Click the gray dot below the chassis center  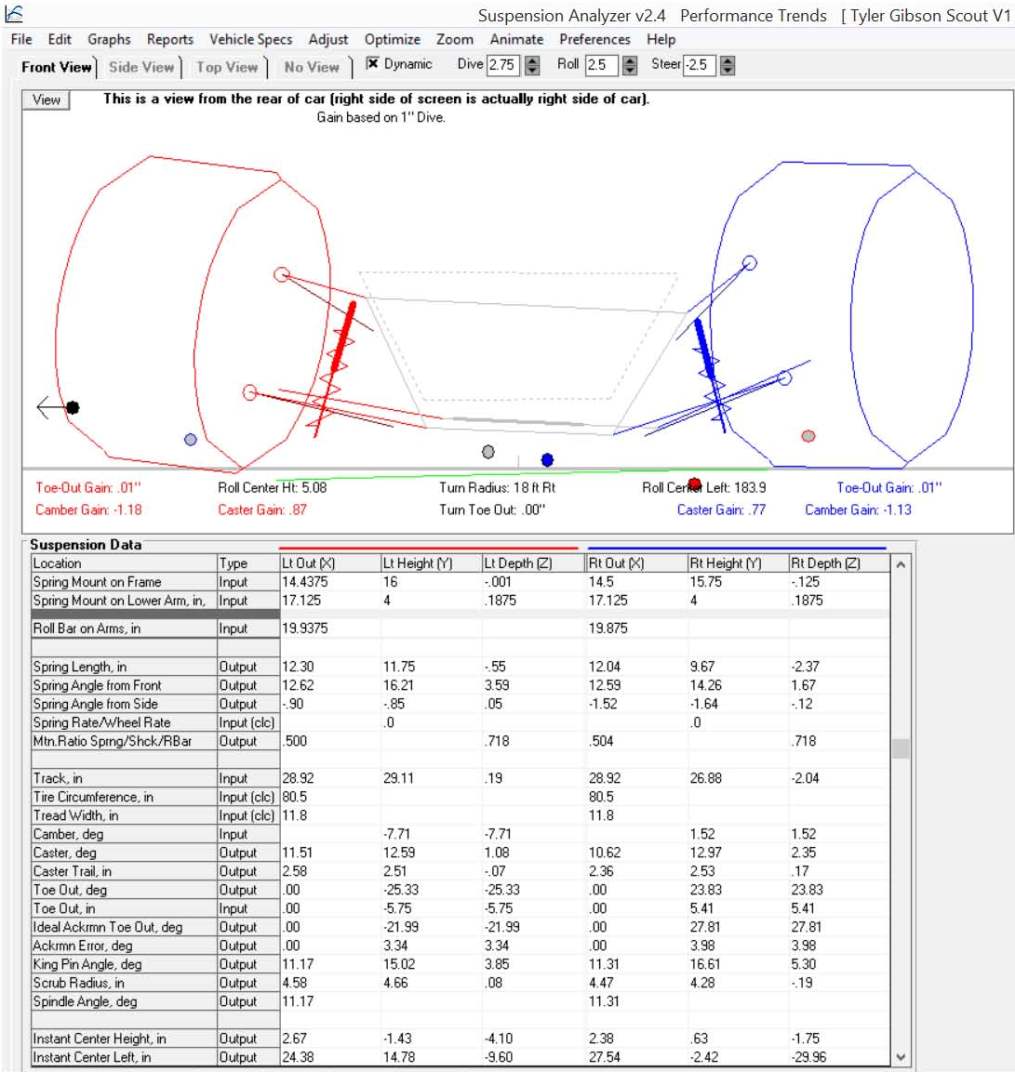pos(488,451)
